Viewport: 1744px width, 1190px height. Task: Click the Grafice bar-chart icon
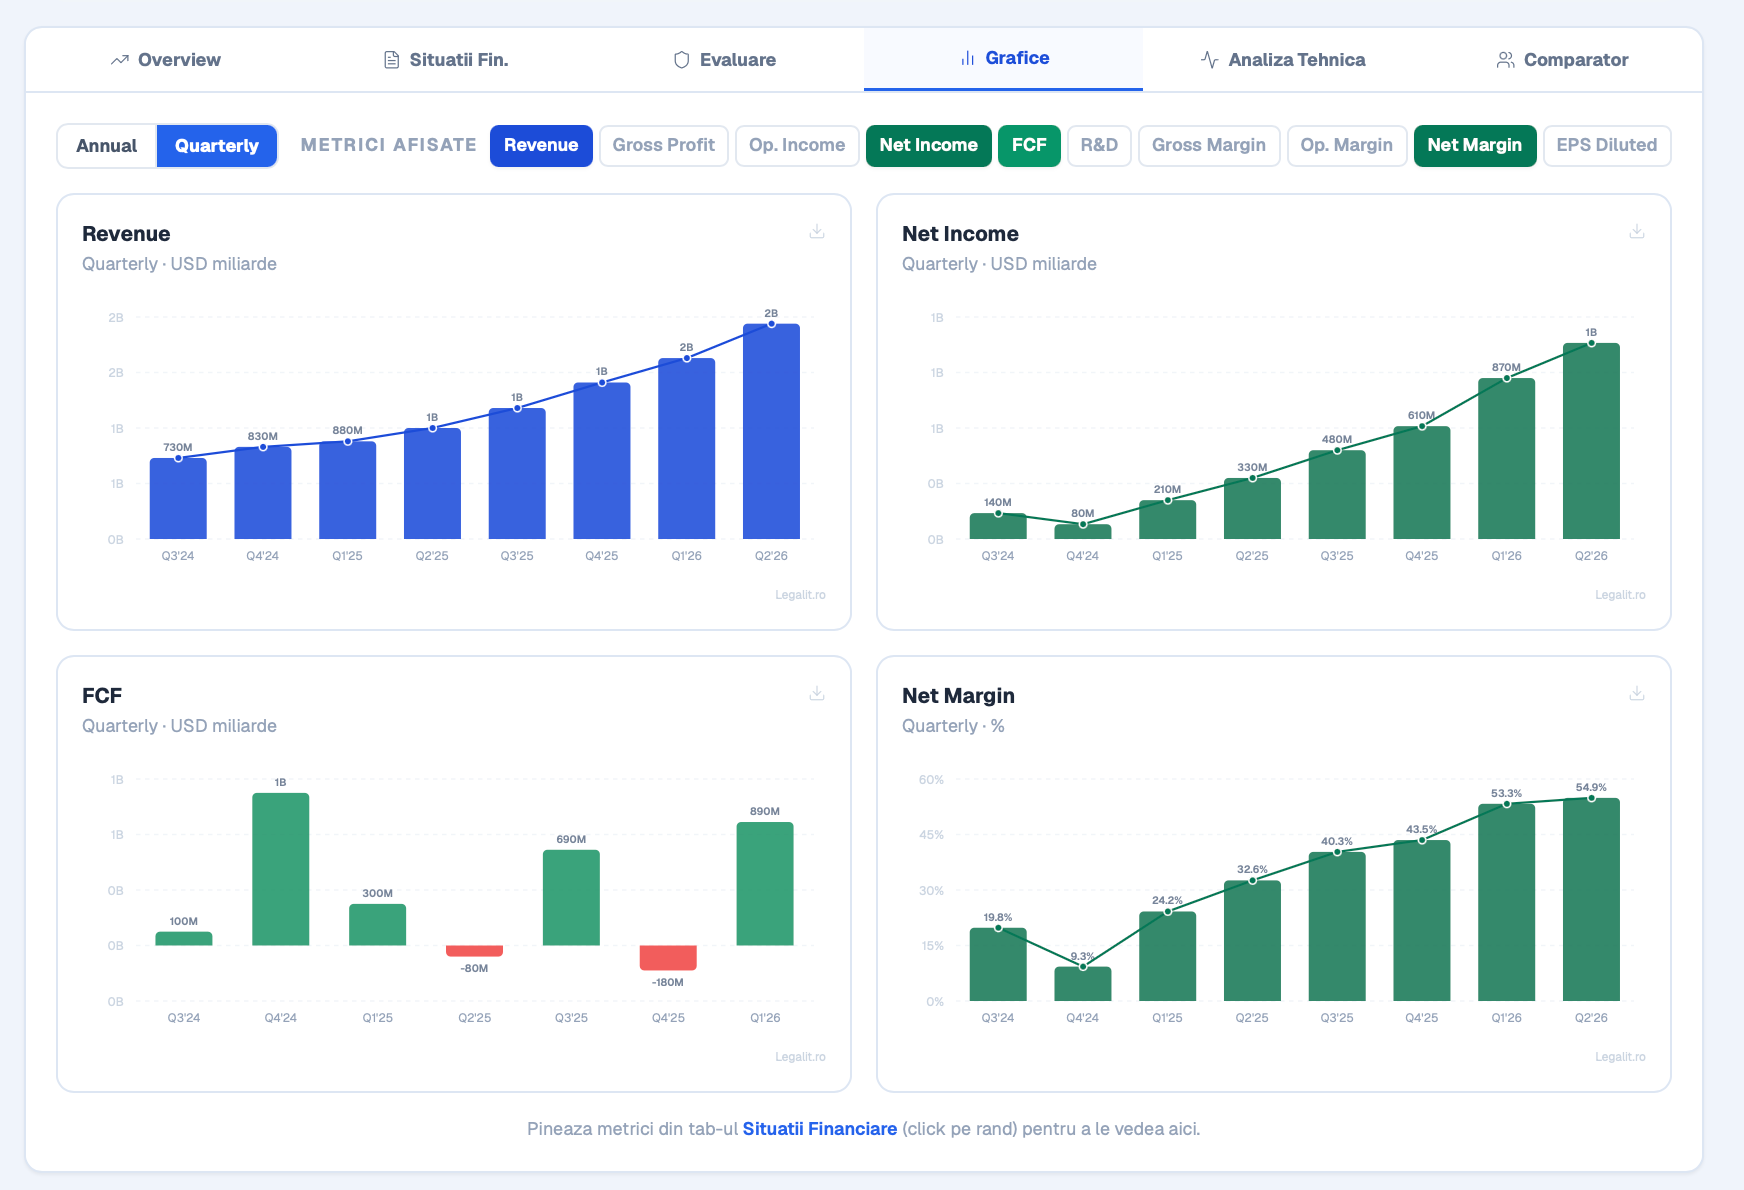968,58
